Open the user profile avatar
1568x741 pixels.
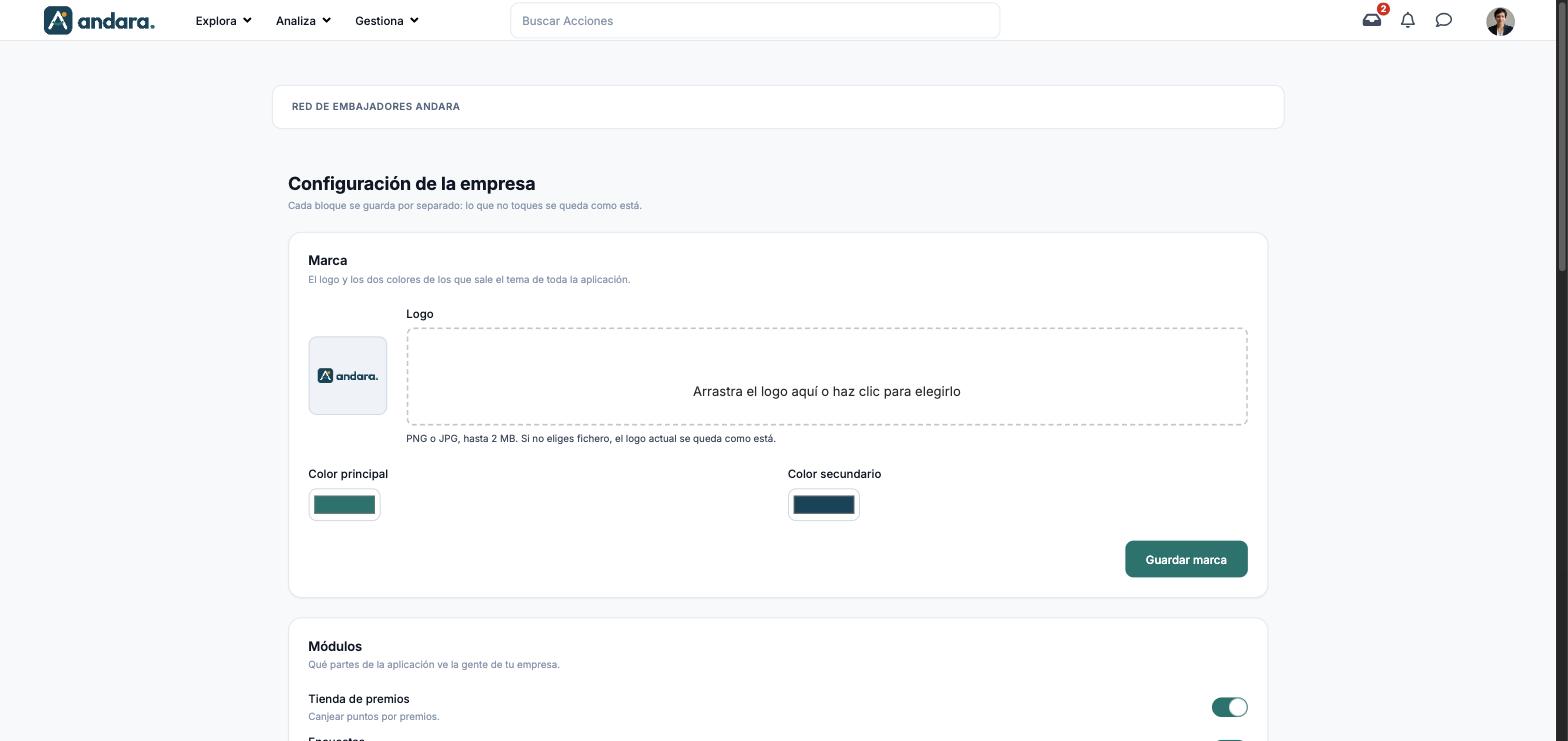pyautogui.click(x=1500, y=21)
